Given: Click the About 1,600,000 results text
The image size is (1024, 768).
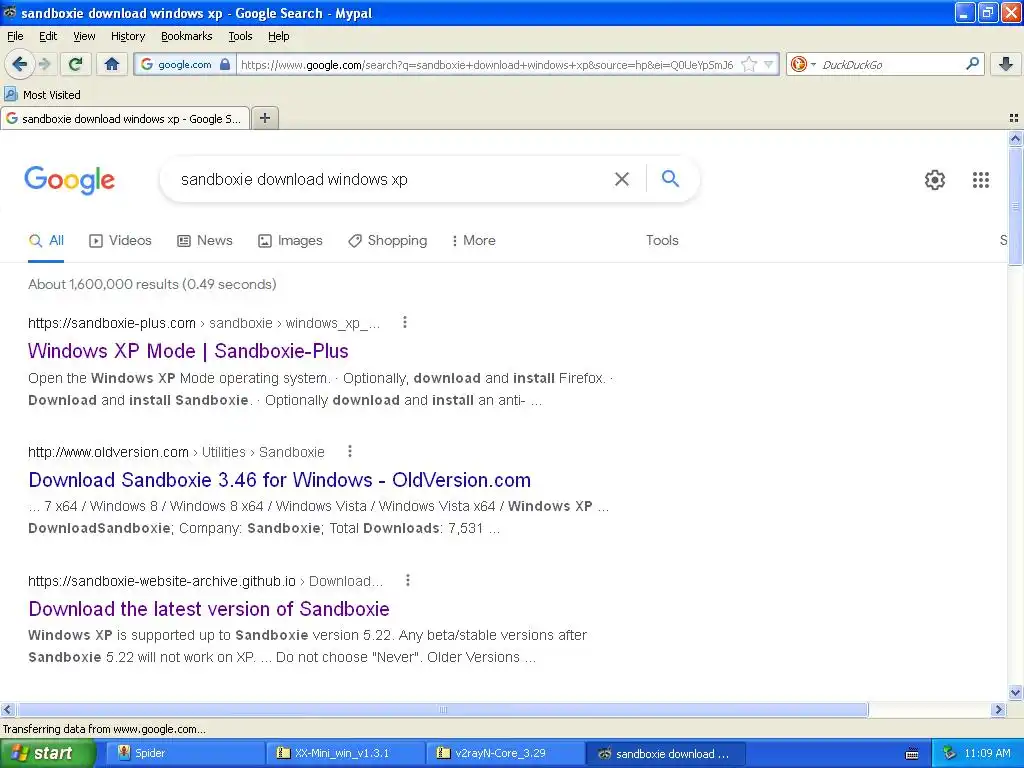Looking at the screenshot, I should pos(152,284).
